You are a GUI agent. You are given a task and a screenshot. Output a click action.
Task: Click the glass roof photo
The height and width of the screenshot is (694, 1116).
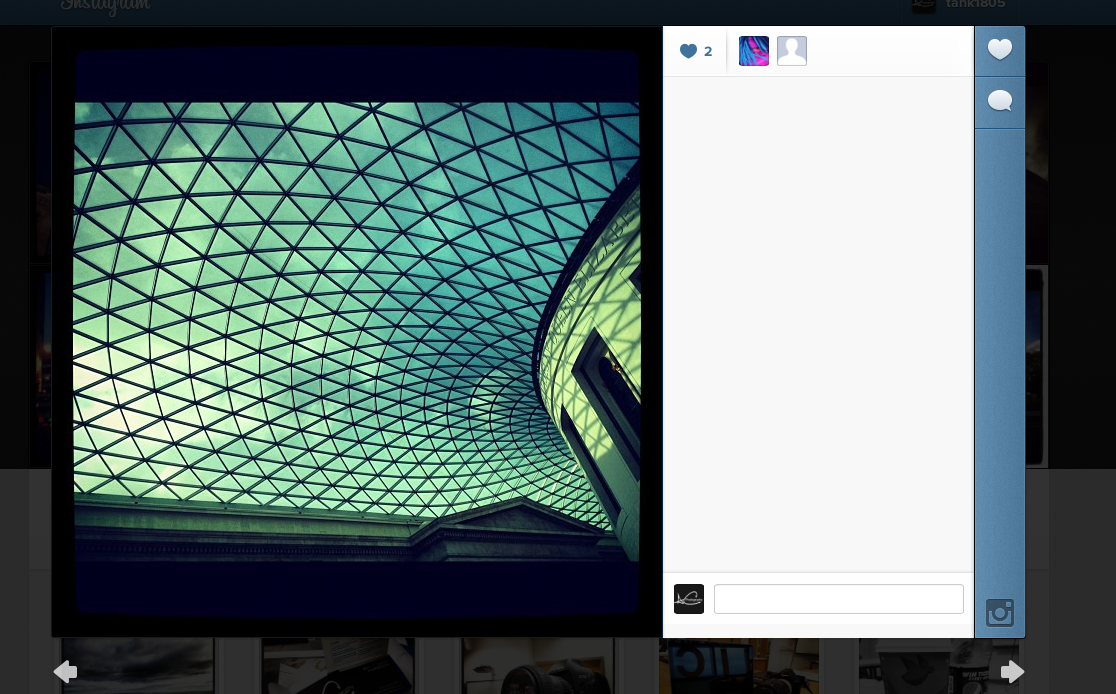(x=357, y=332)
